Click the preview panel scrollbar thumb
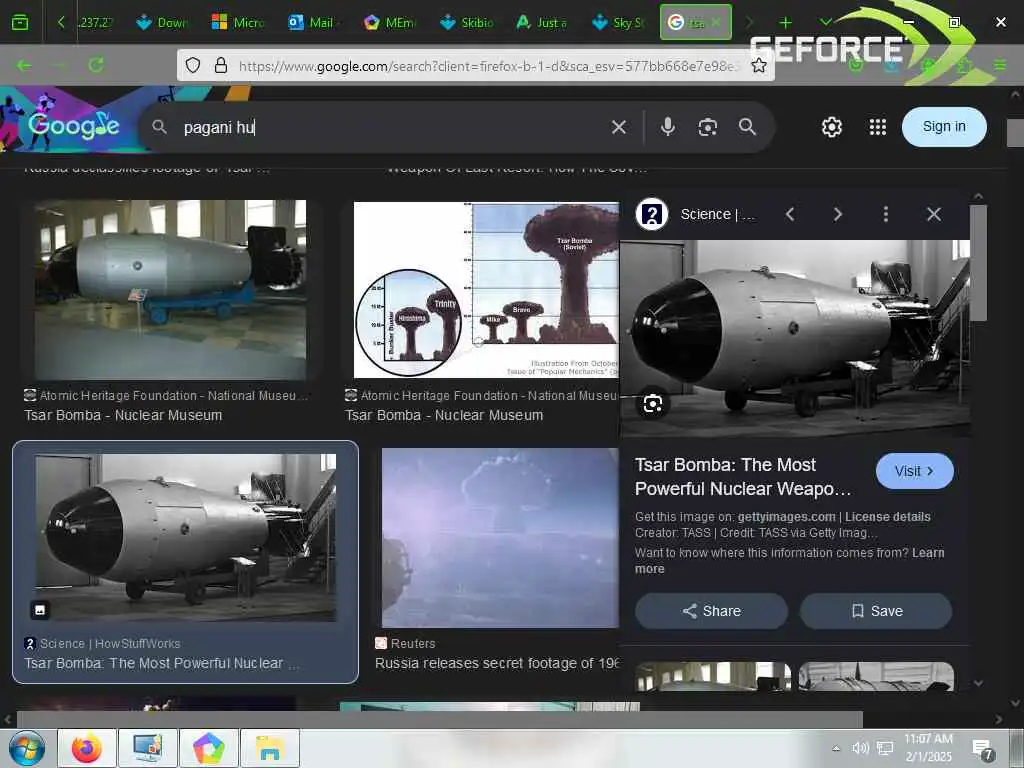 978,263
